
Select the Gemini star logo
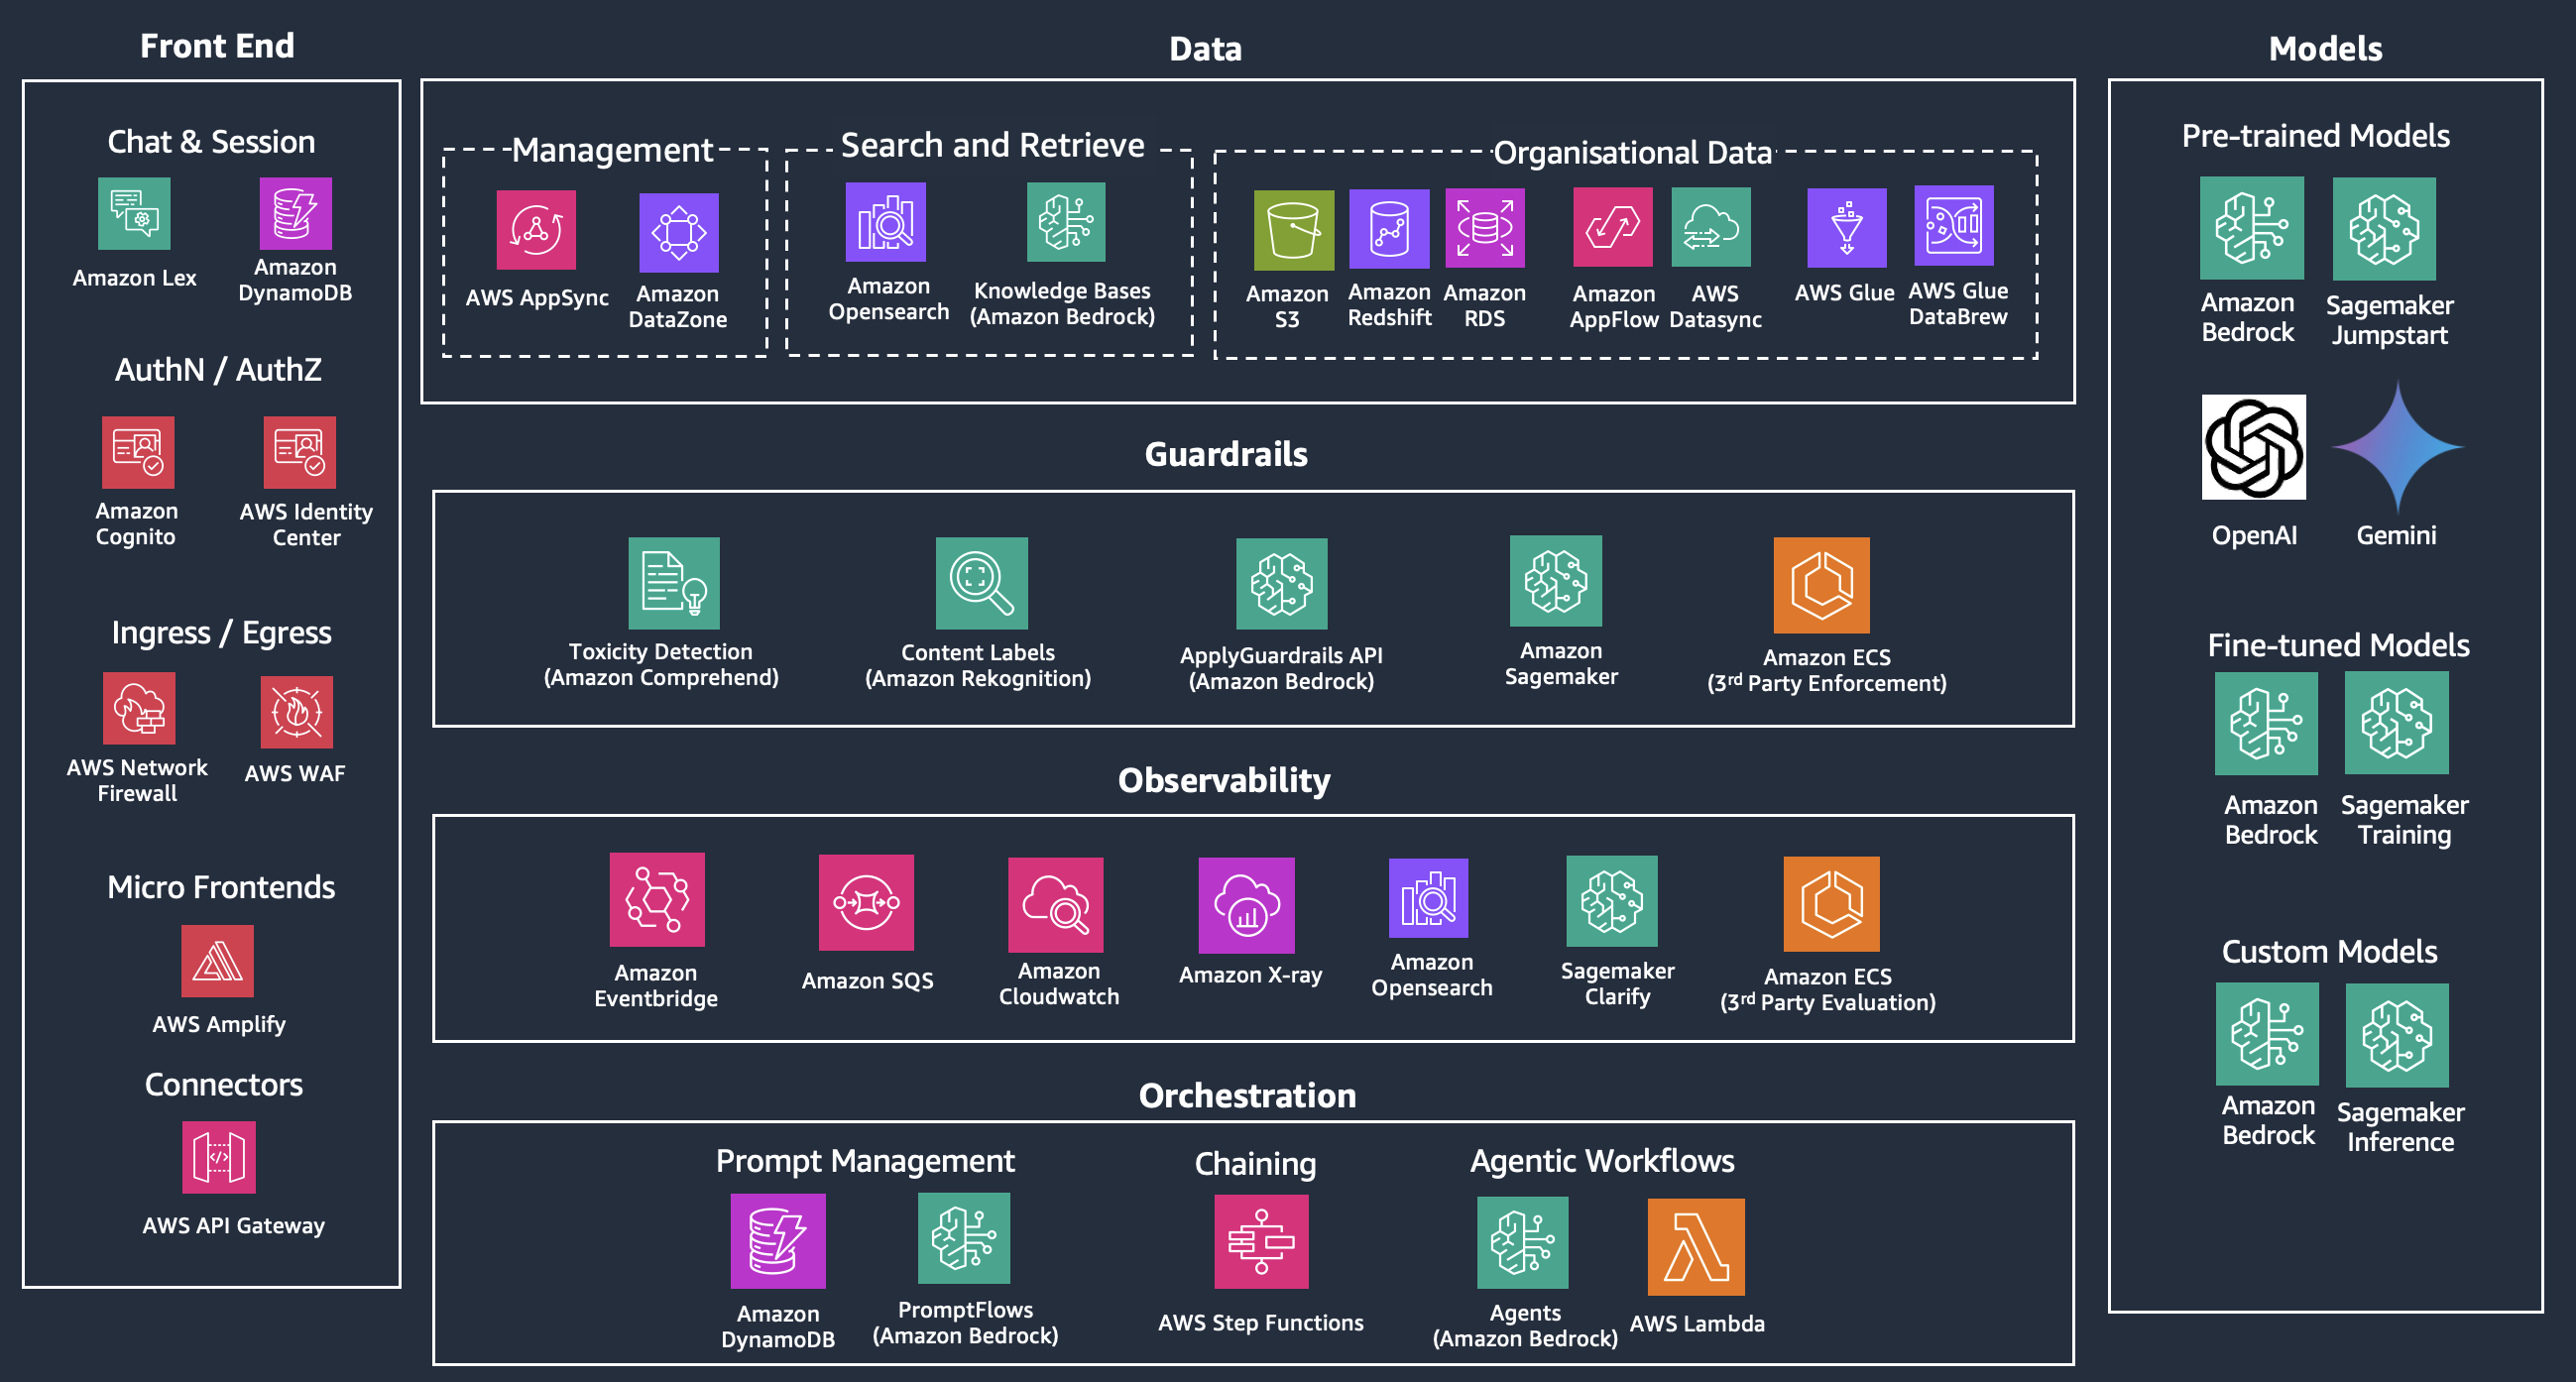[x=2397, y=447]
